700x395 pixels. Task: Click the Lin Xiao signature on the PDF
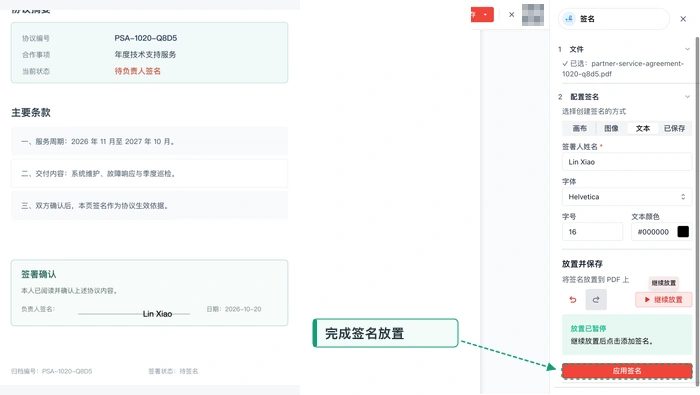coord(157,314)
